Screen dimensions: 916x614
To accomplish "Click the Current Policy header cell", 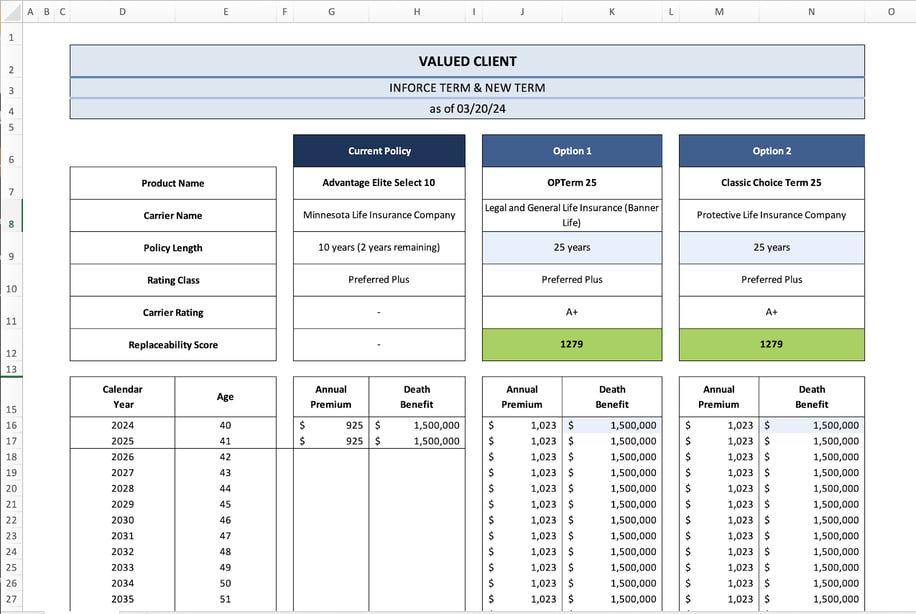I will (378, 150).
